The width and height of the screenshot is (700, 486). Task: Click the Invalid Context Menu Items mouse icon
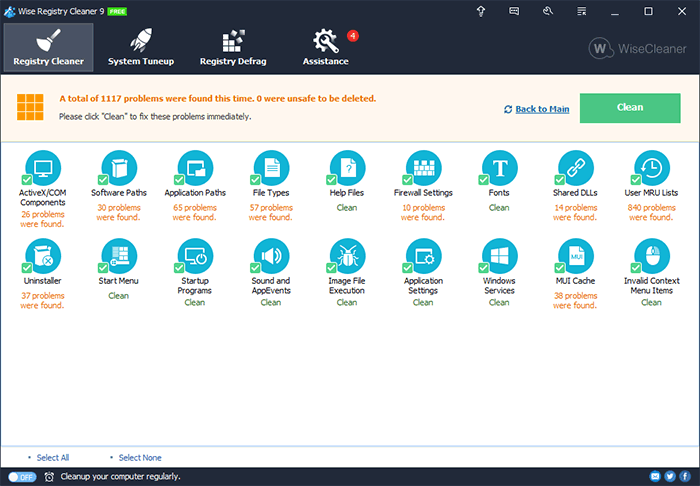pos(652,256)
